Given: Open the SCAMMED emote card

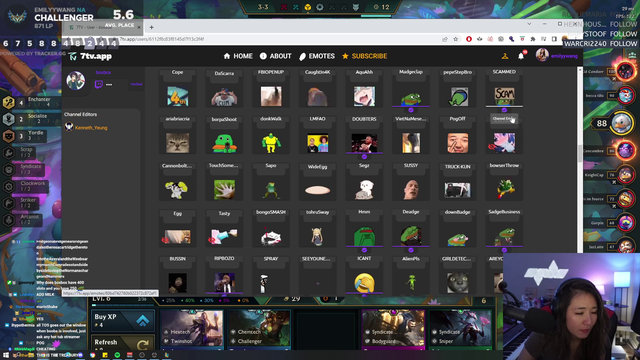Looking at the screenshot, I should point(504,89).
